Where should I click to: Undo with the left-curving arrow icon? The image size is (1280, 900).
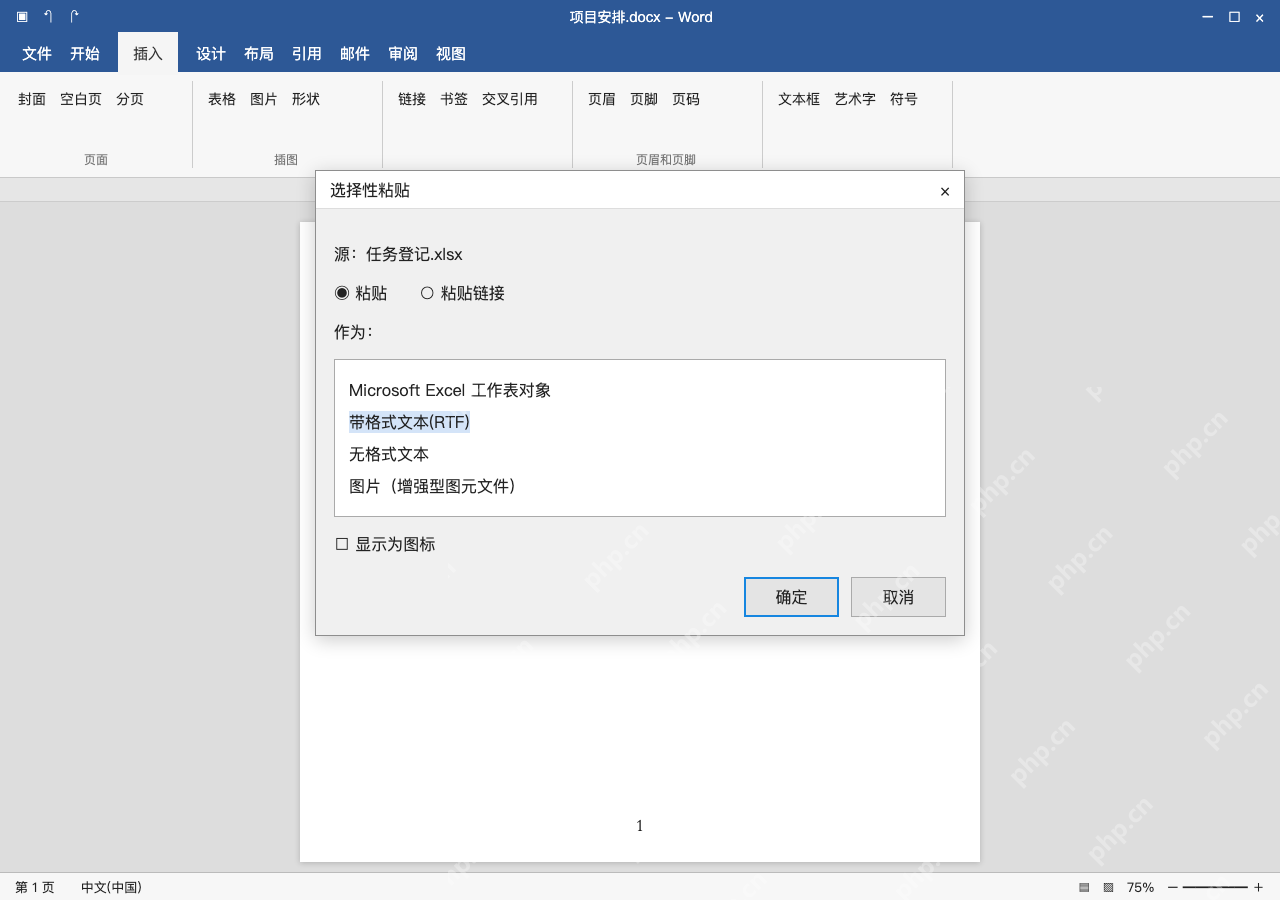48,17
